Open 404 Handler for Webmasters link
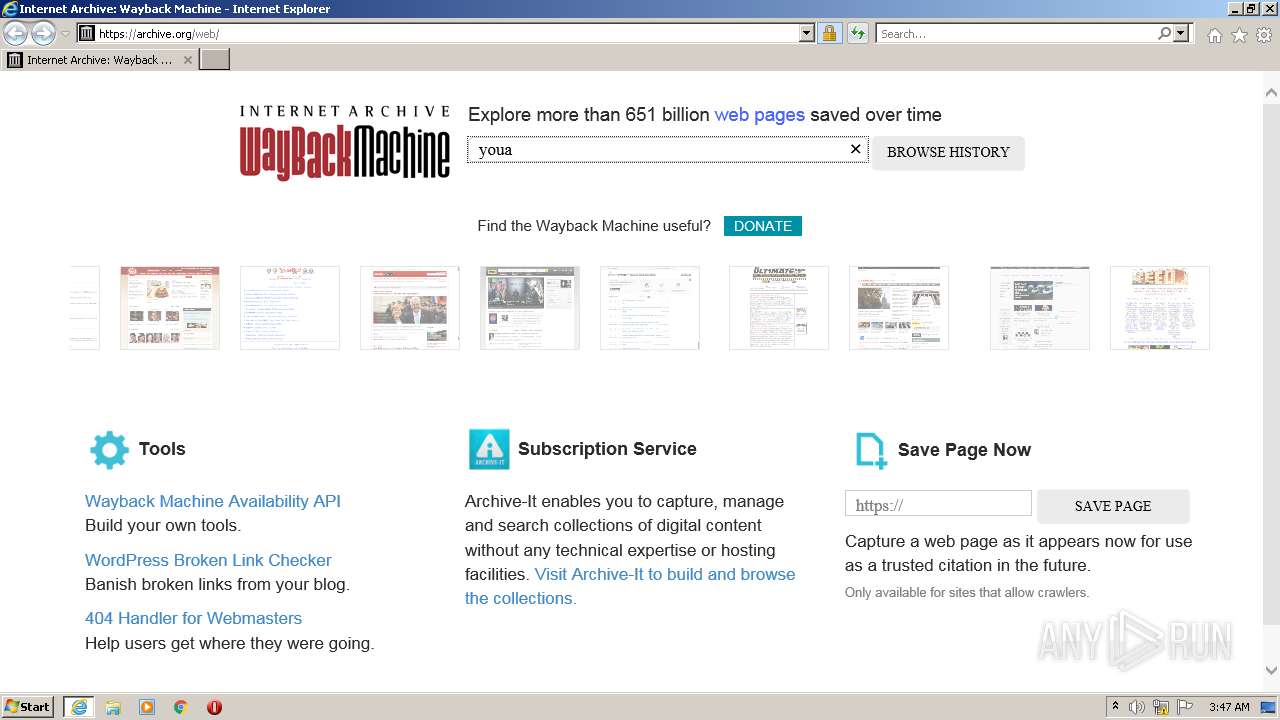The width and height of the screenshot is (1280, 720). pos(193,618)
